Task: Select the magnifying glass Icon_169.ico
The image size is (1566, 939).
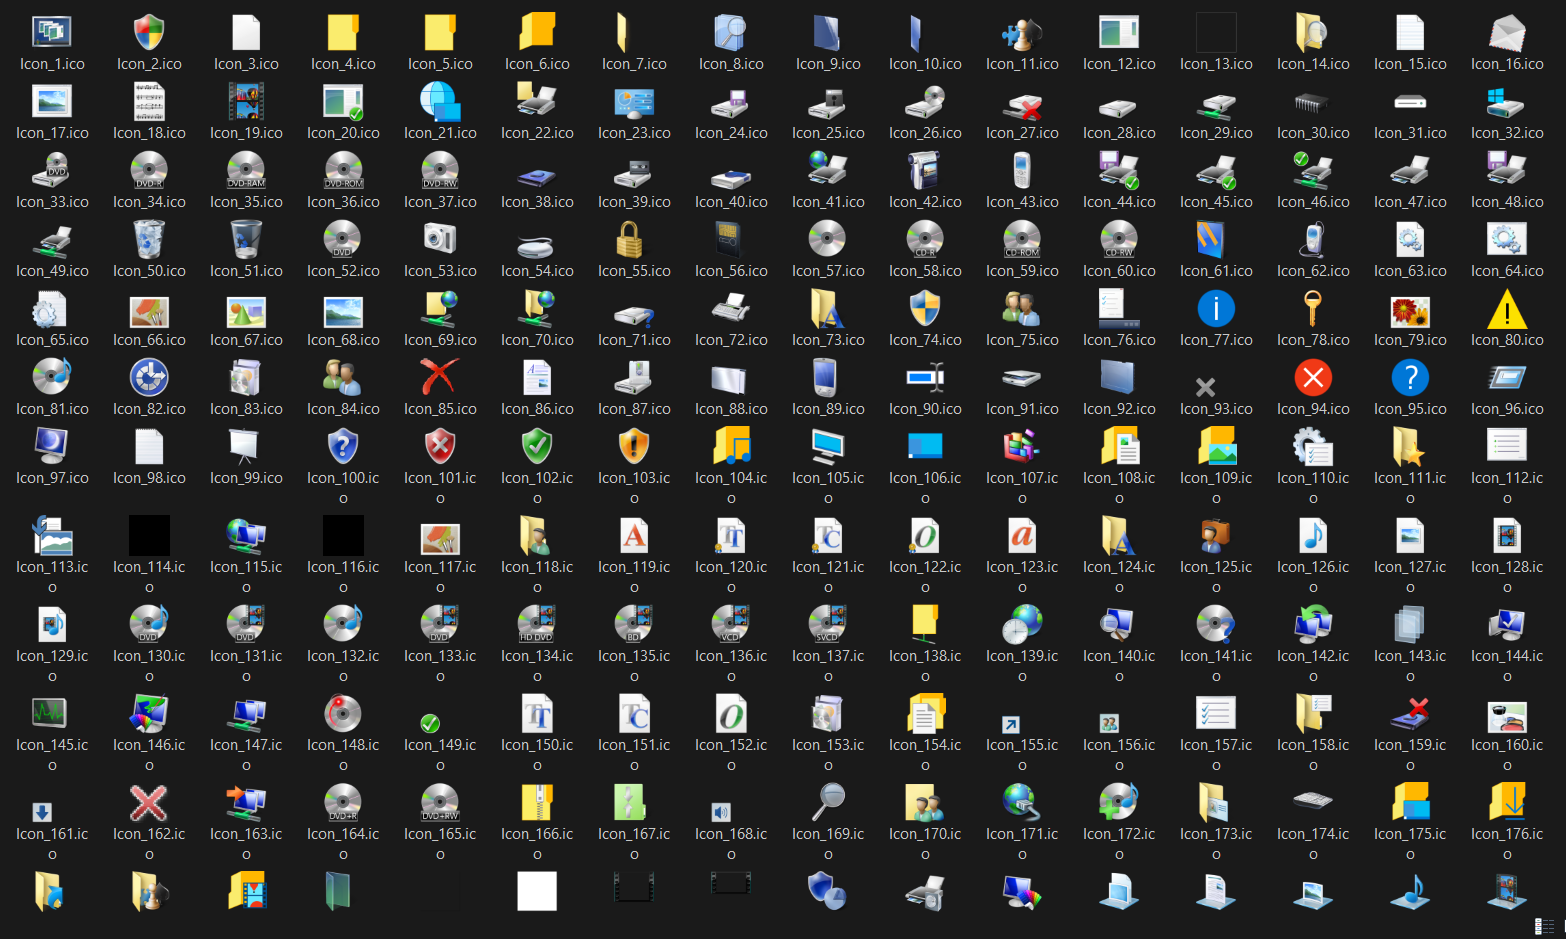Action: point(828,803)
